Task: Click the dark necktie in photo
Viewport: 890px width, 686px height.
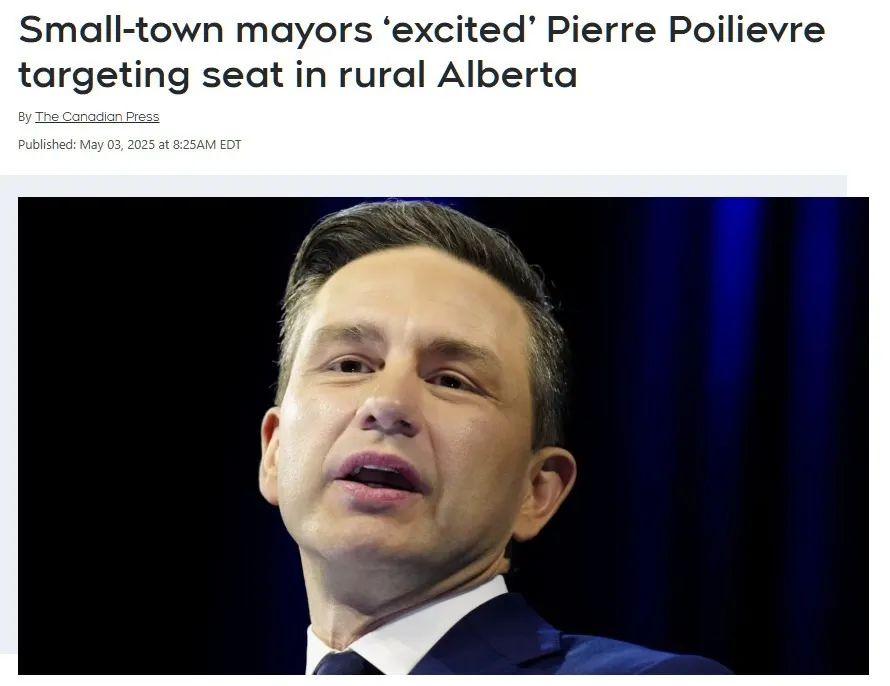Action: tap(341, 664)
